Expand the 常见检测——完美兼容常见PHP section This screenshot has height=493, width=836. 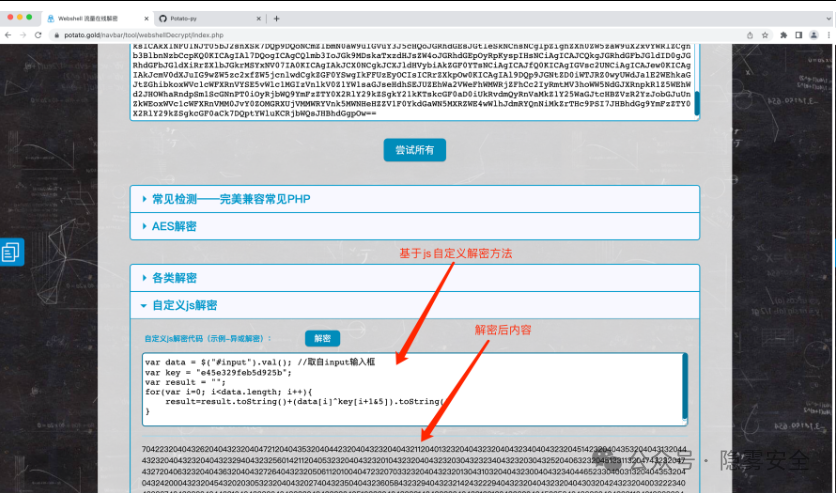pyautogui.click(x=415, y=199)
